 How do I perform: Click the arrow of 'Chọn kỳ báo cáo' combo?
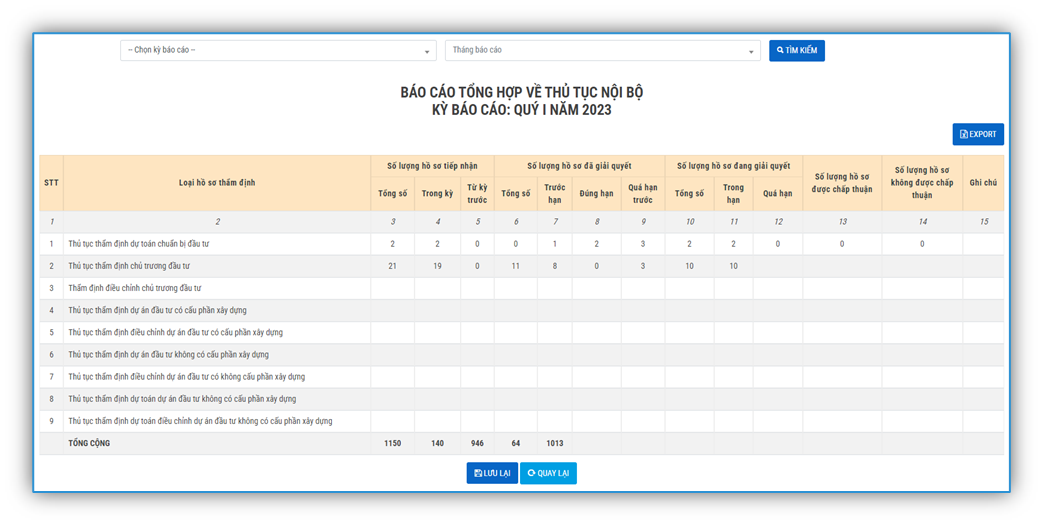click(x=427, y=52)
